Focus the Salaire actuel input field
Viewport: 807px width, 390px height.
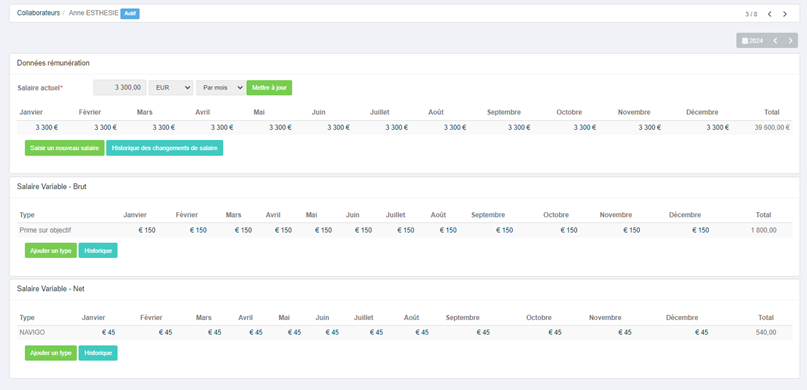tap(119, 87)
